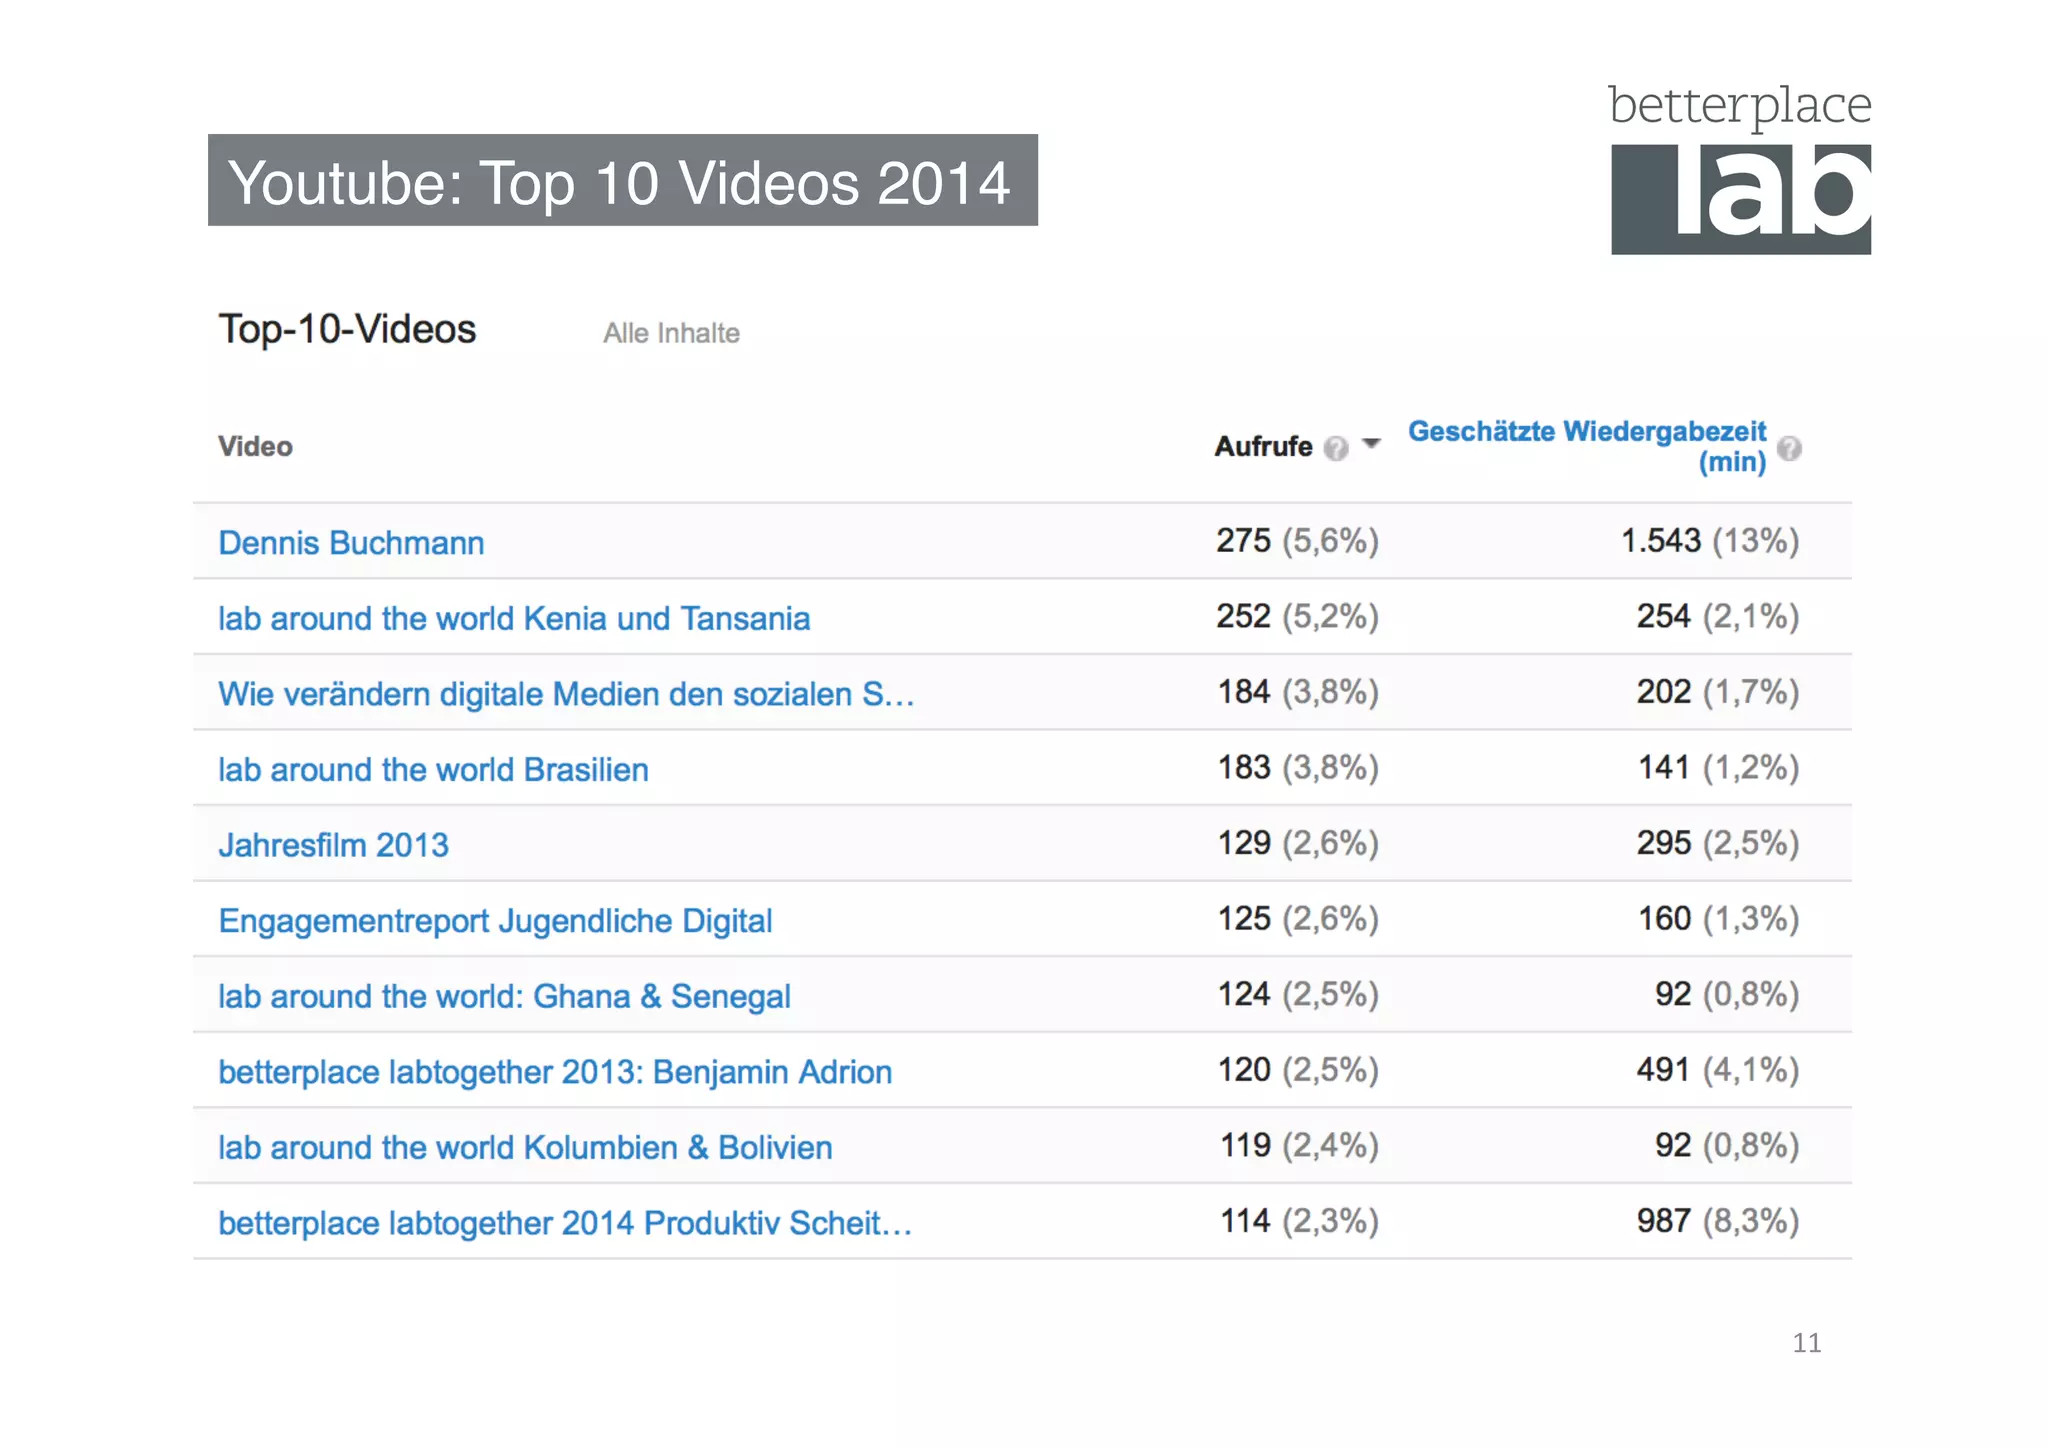Click the 120 (2,5%) views cell
The width and height of the screenshot is (2048, 1447).
(1297, 1070)
